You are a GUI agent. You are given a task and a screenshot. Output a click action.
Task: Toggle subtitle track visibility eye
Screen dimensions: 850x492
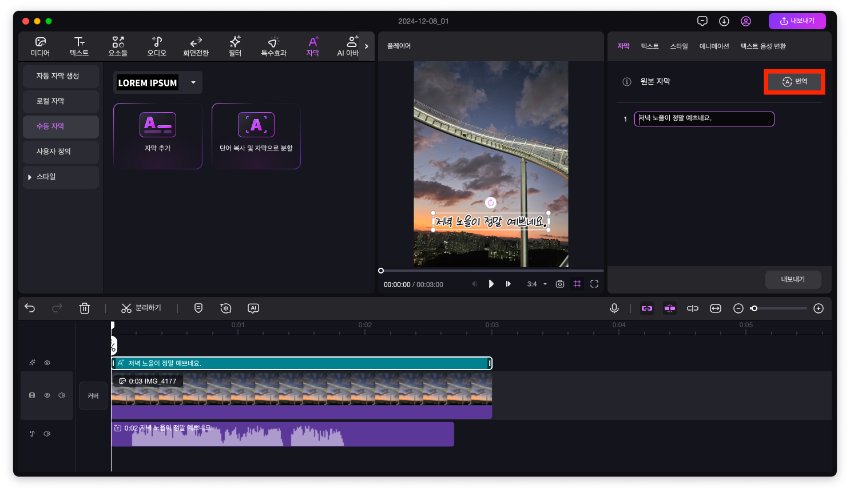[x=47, y=362]
